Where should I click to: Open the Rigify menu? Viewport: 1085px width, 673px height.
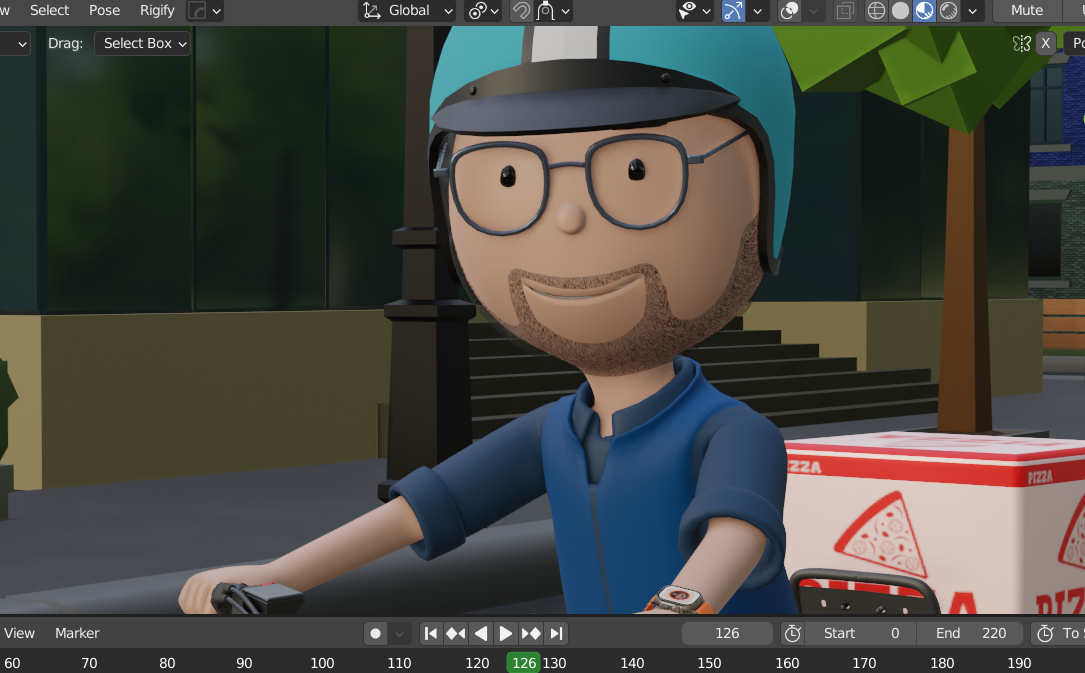pyautogui.click(x=157, y=10)
